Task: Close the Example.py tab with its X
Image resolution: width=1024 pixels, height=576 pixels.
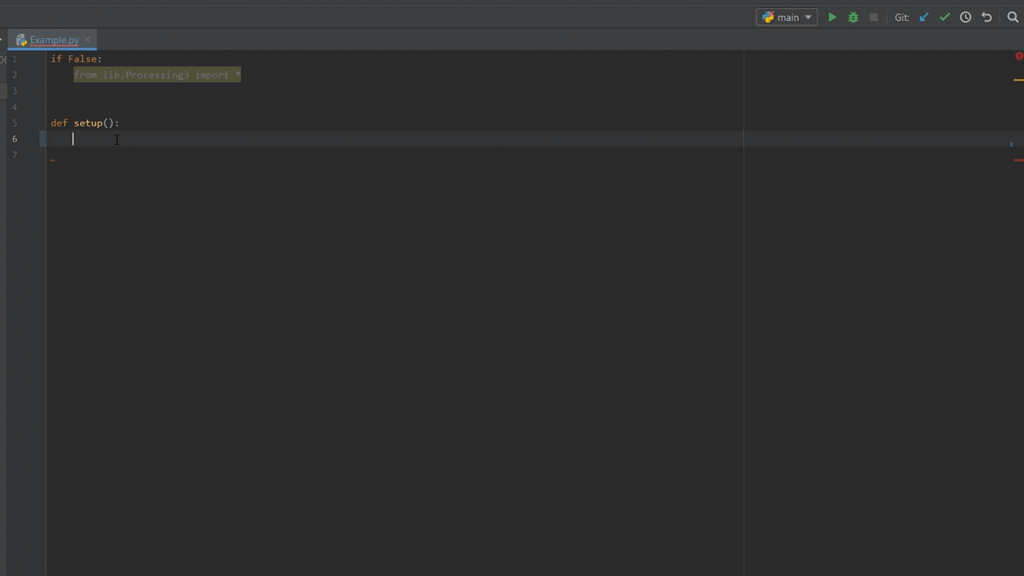Action: [88, 40]
